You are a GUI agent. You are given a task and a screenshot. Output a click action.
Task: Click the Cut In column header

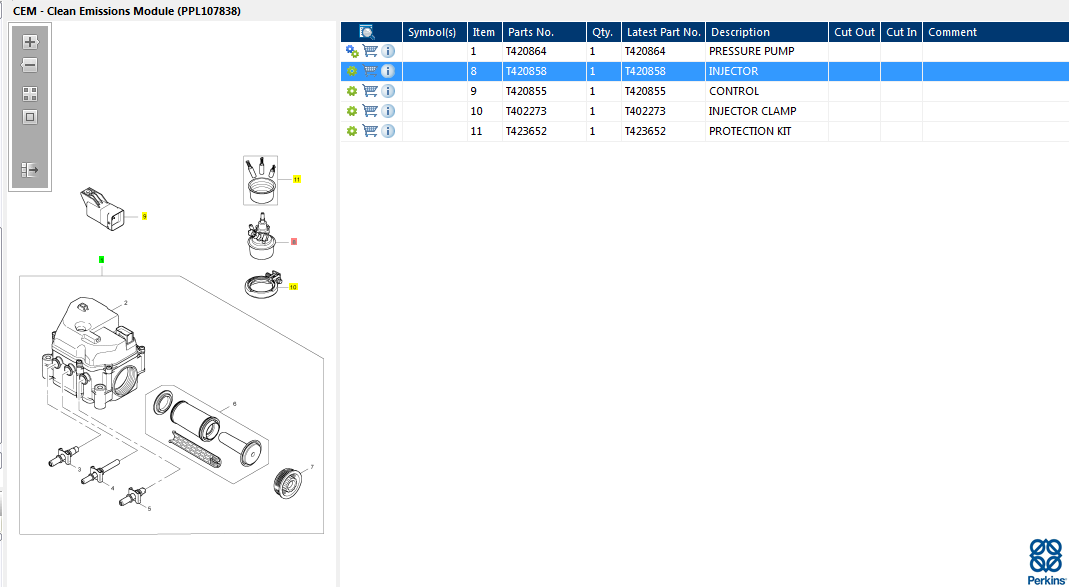[x=901, y=32]
